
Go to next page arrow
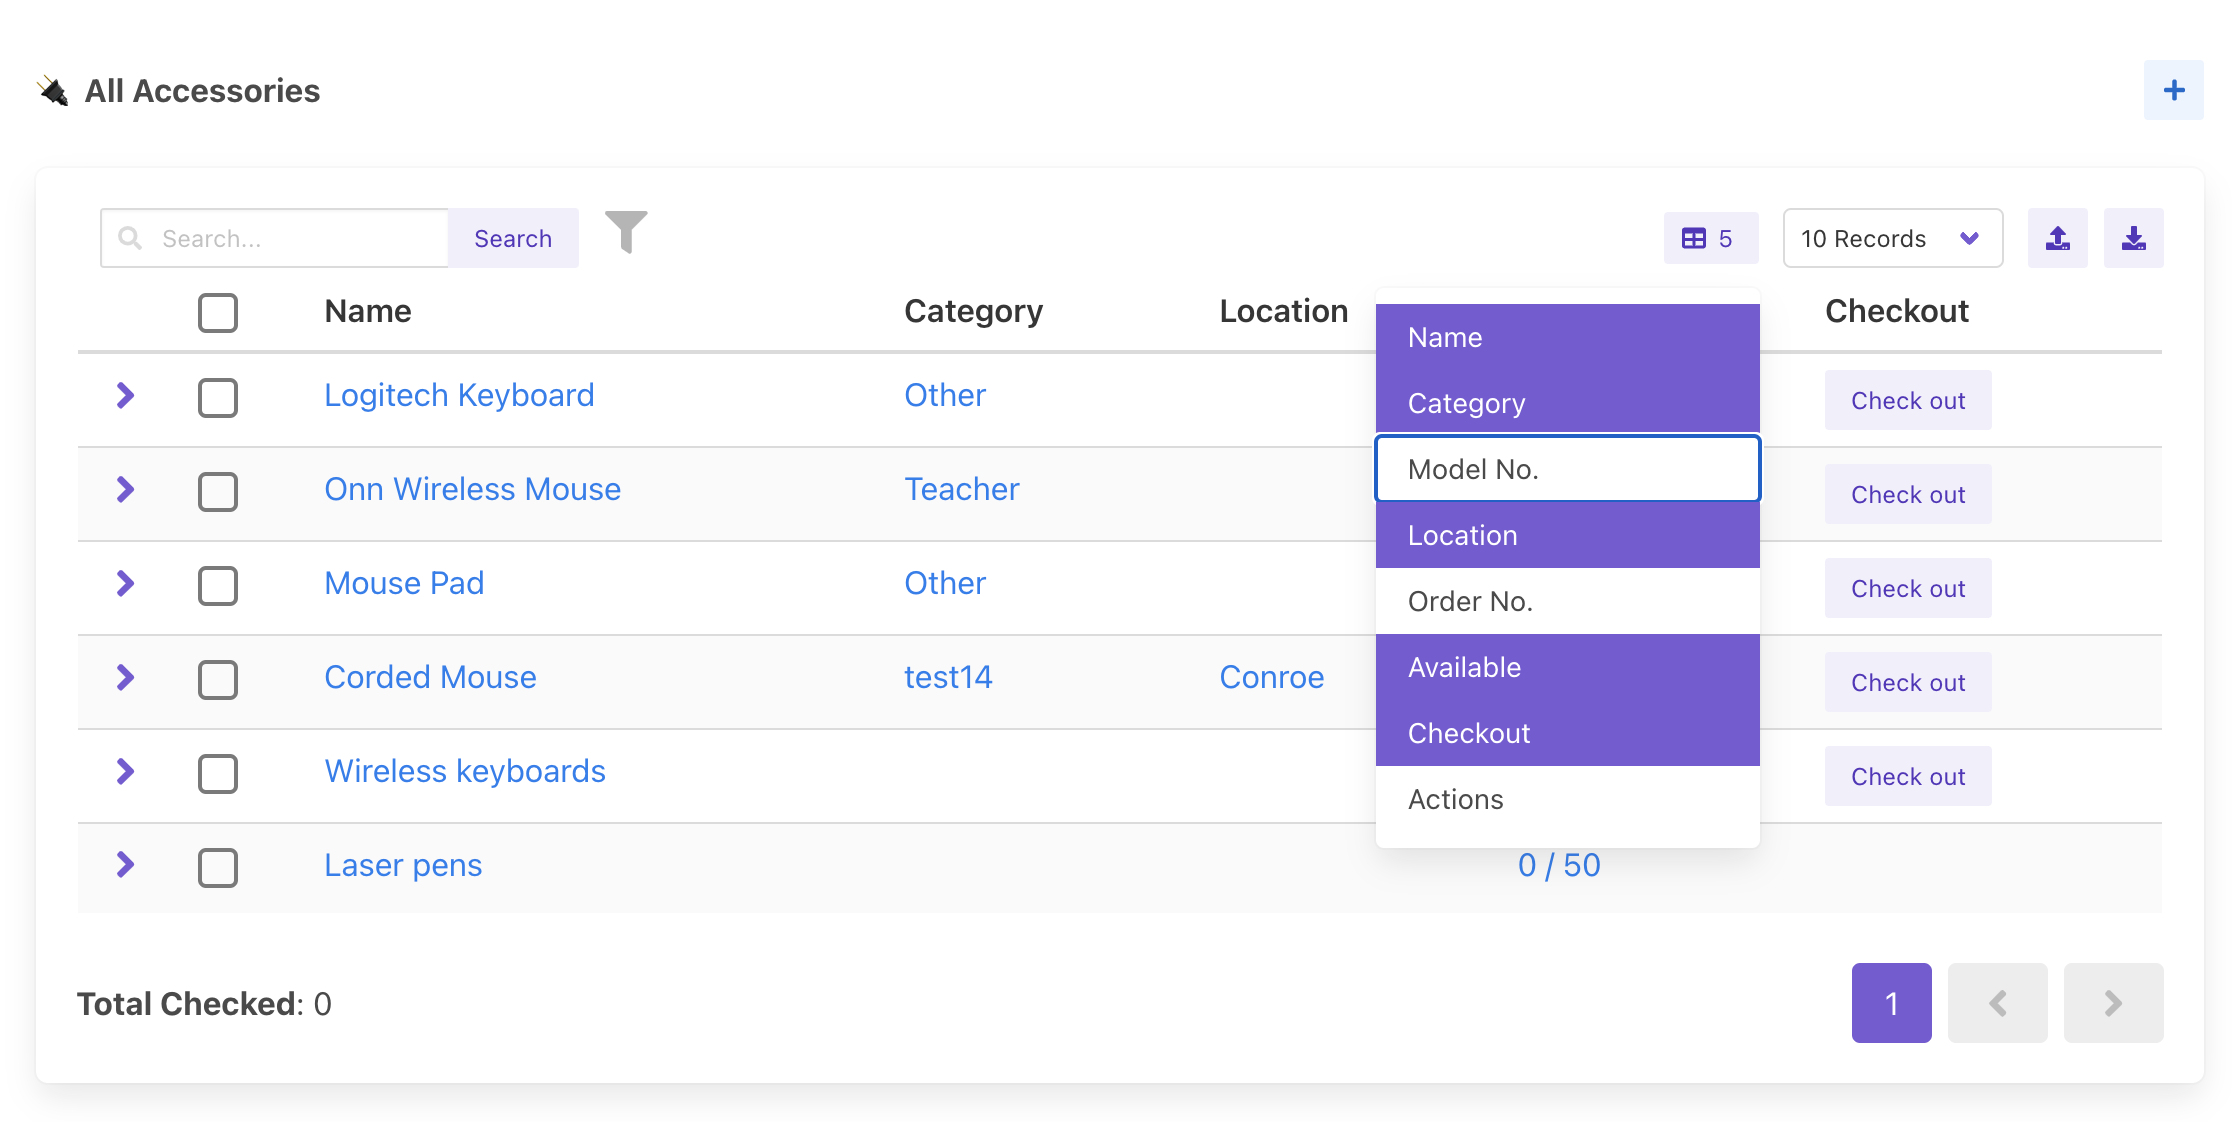[x=2113, y=1003]
